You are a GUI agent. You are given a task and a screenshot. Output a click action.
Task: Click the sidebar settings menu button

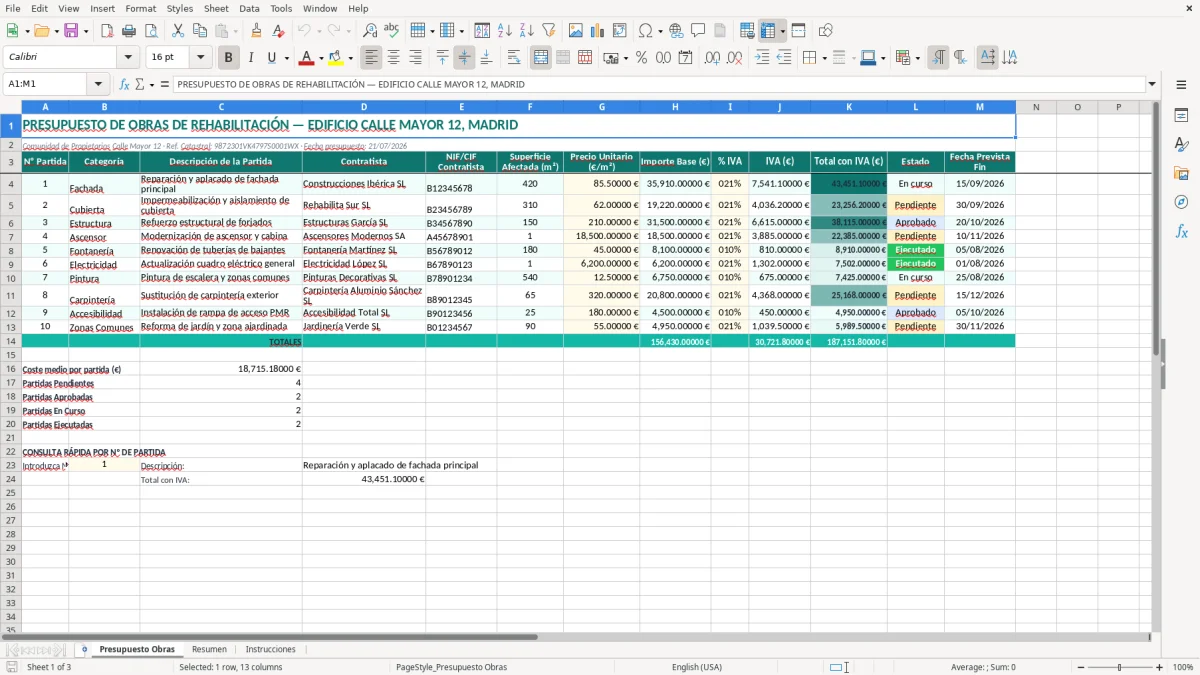[x=1181, y=87]
